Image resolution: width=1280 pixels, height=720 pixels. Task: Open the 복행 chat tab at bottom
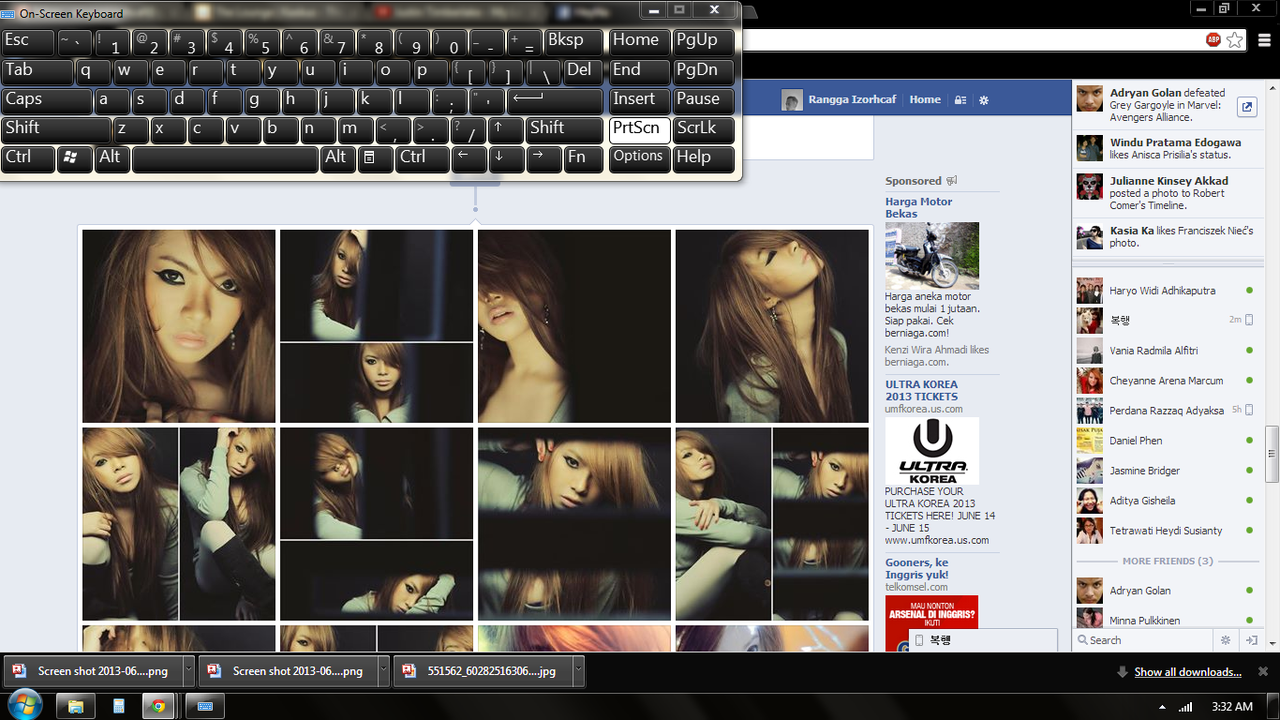(983, 641)
